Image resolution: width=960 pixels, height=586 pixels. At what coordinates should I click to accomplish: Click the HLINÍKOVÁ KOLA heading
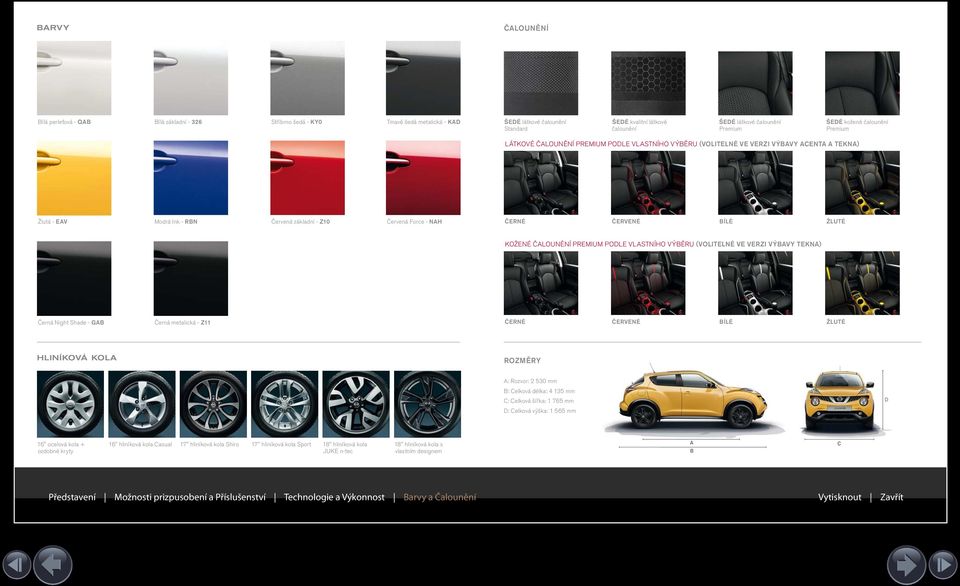(x=77, y=358)
